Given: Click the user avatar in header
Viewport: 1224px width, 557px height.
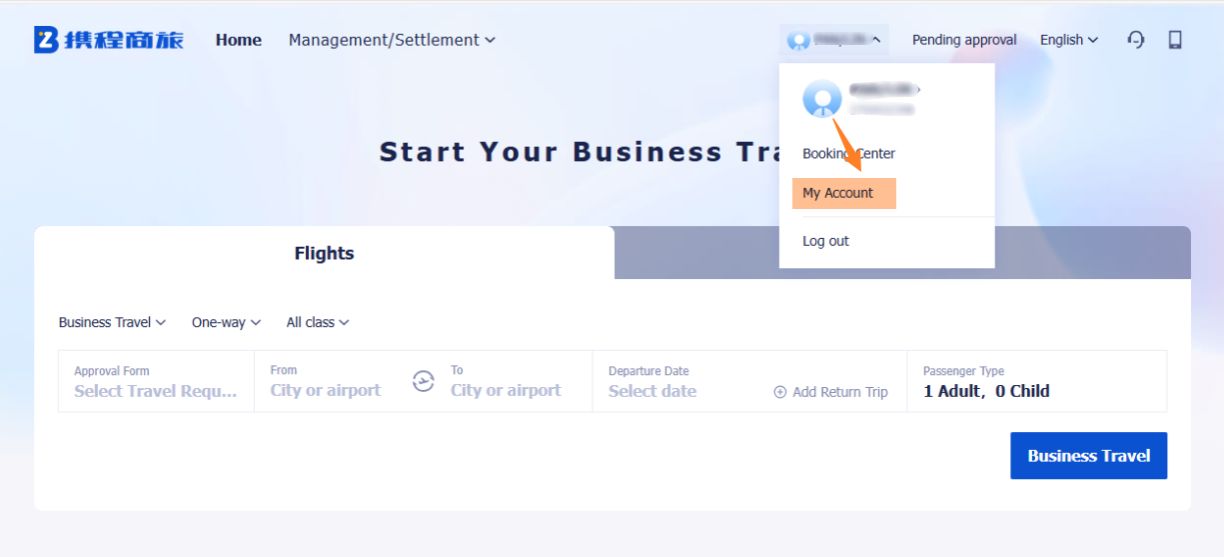Looking at the screenshot, I should pyautogui.click(x=798, y=40).
